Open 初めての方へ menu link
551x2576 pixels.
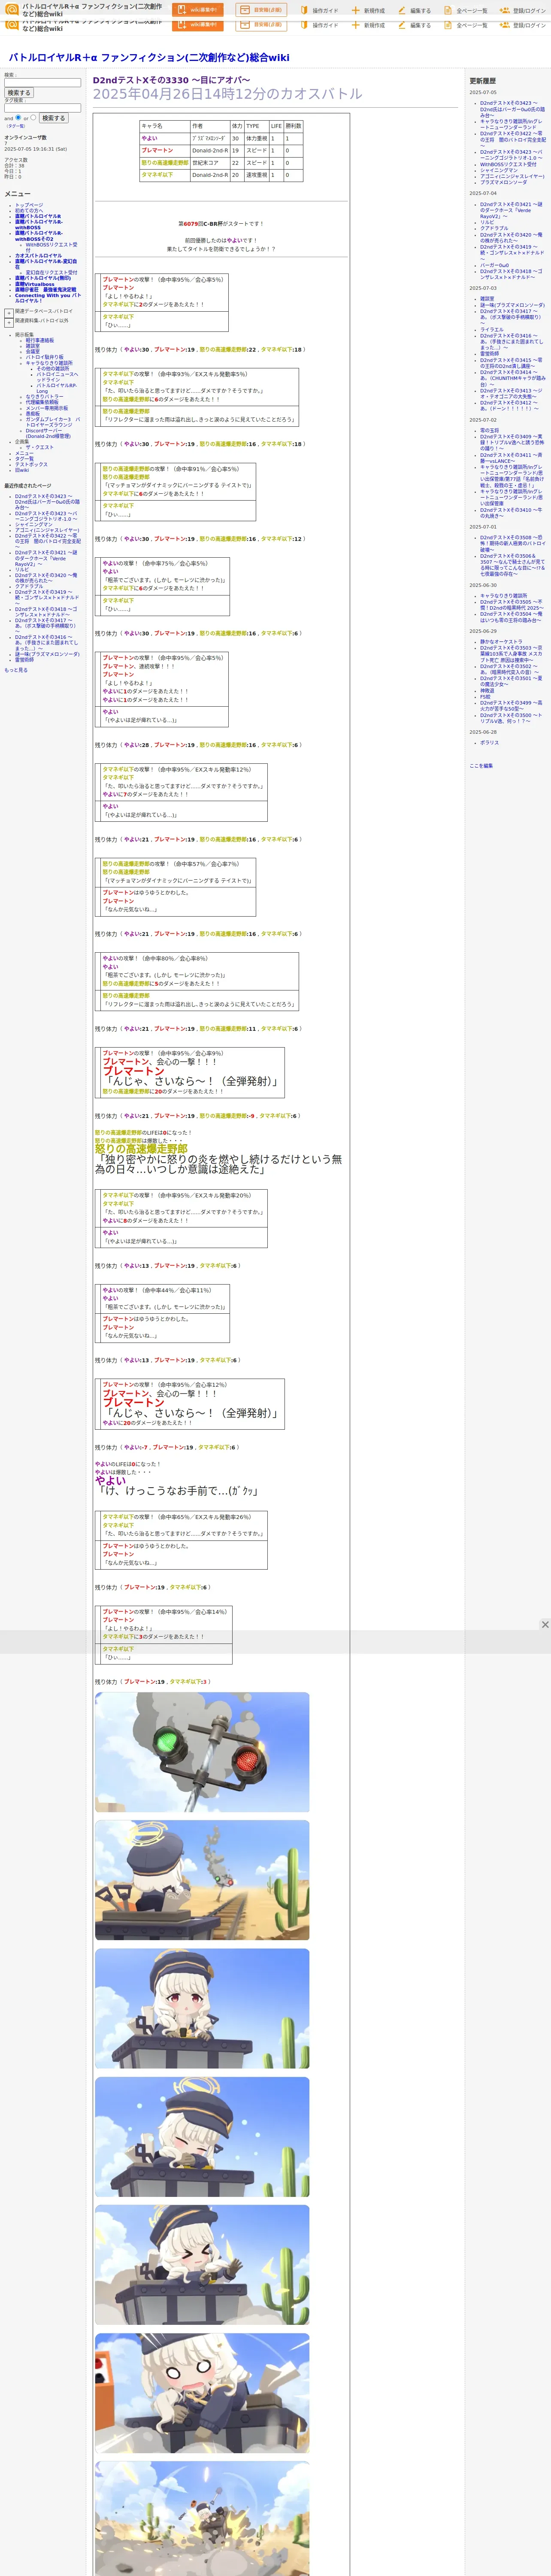[x=29, y=210]
